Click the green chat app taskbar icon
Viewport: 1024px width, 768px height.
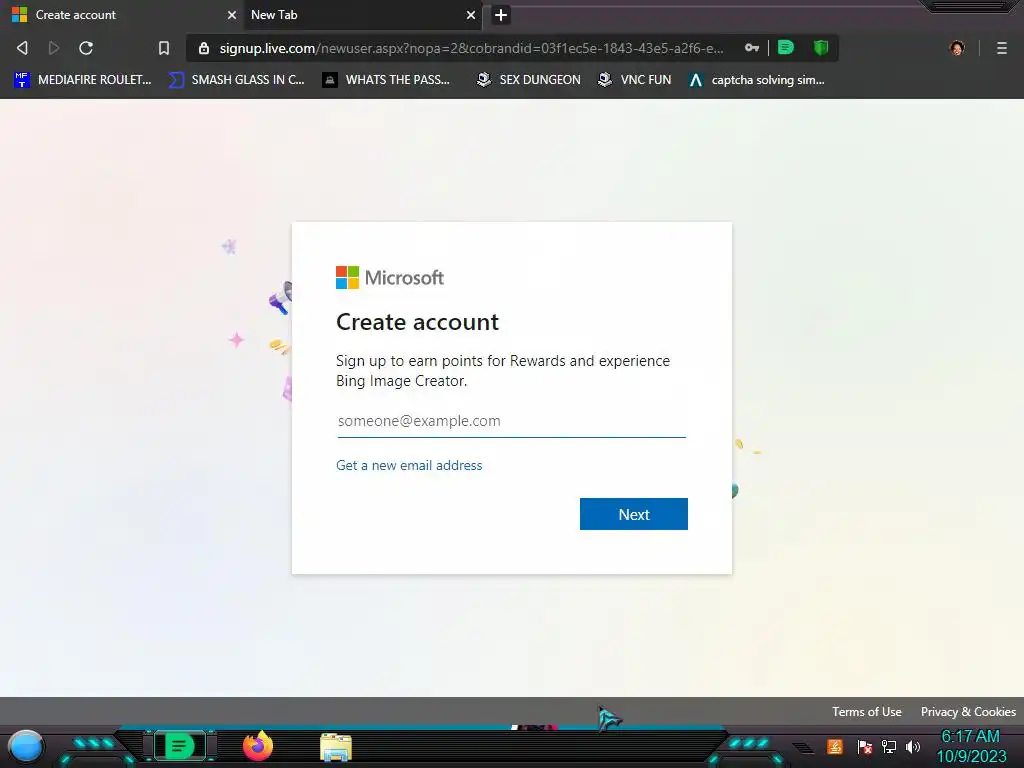tap(180, 746)
